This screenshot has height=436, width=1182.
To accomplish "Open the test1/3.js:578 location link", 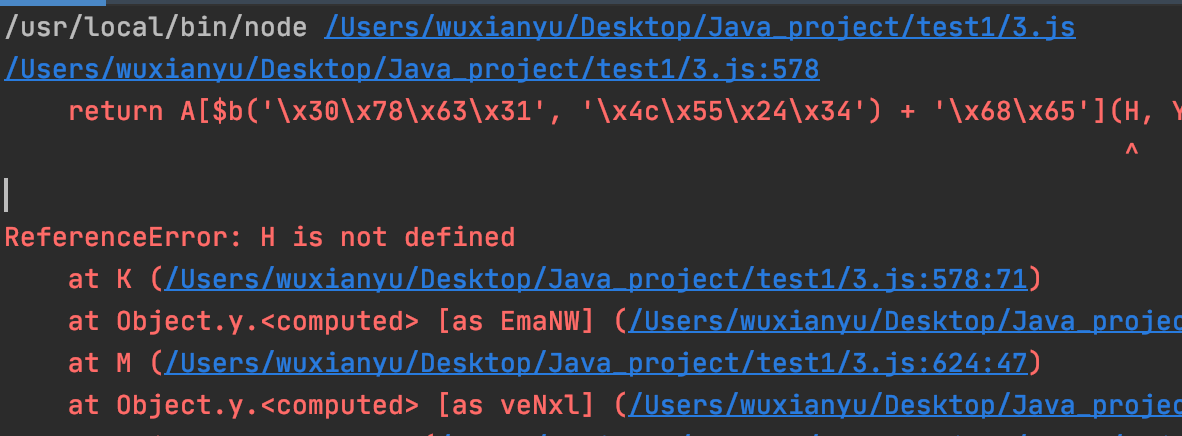I will (412, 70).
